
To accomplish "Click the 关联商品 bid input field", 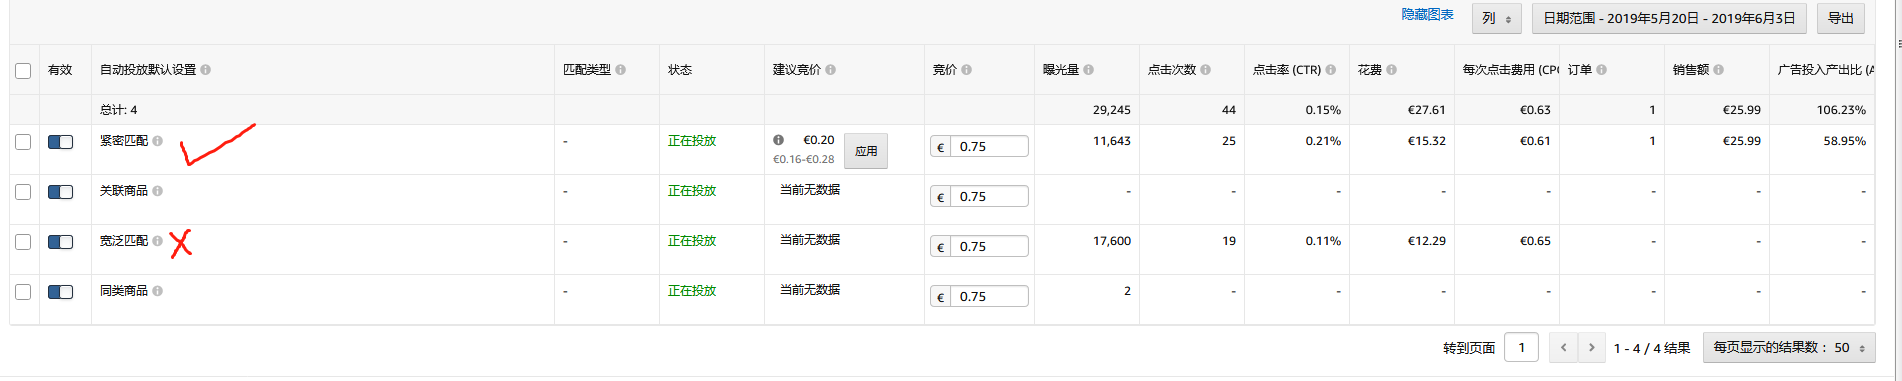I will [989, 197].
